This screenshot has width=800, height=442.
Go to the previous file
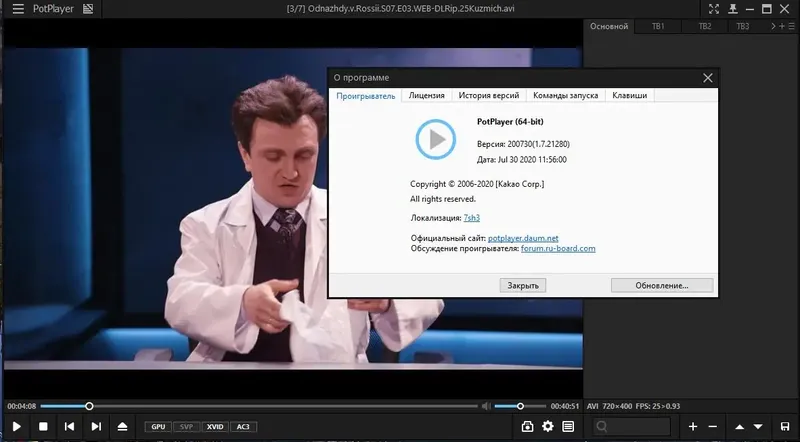point(69,426)
